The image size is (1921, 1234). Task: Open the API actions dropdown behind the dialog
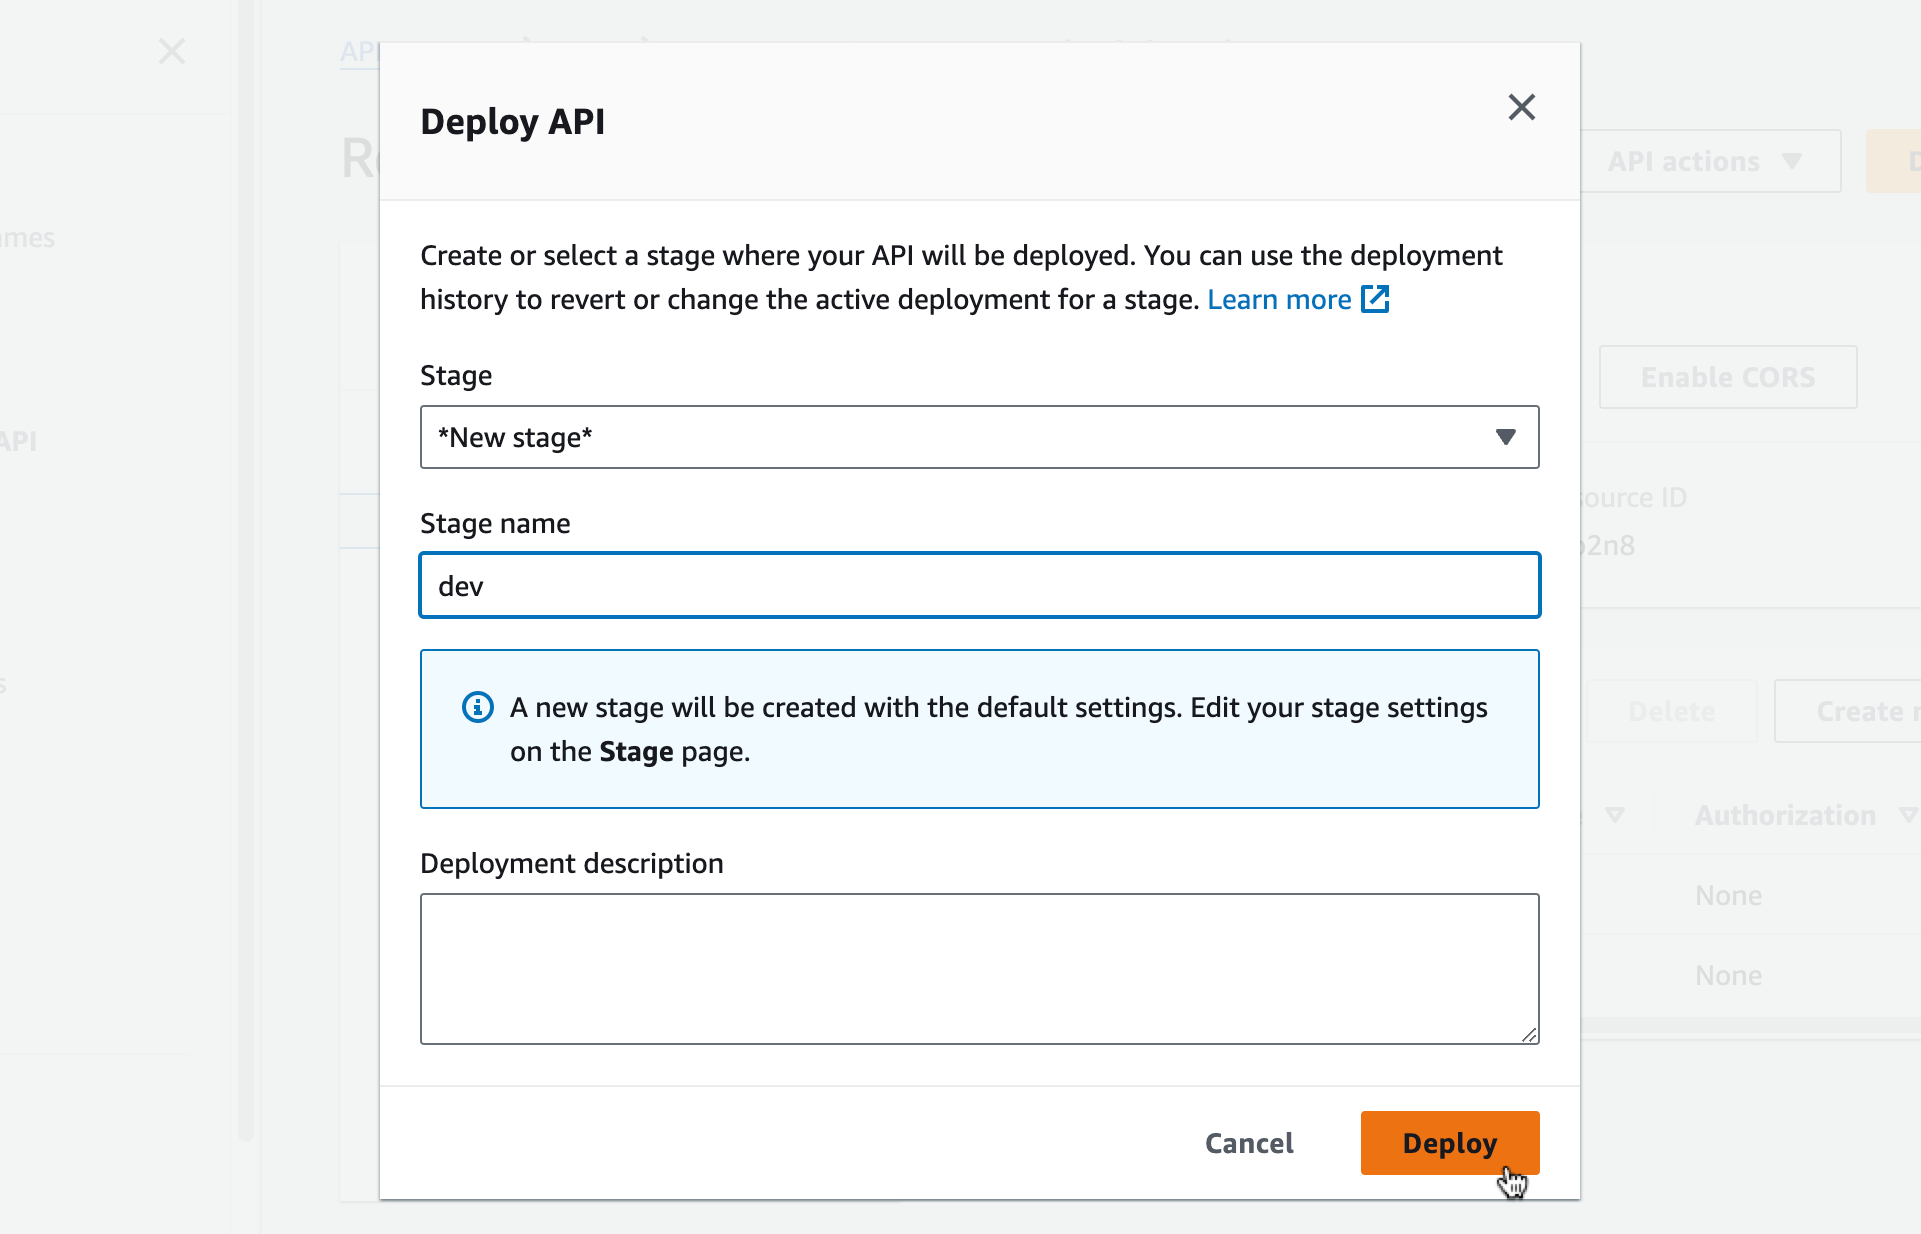point(1709,161)
